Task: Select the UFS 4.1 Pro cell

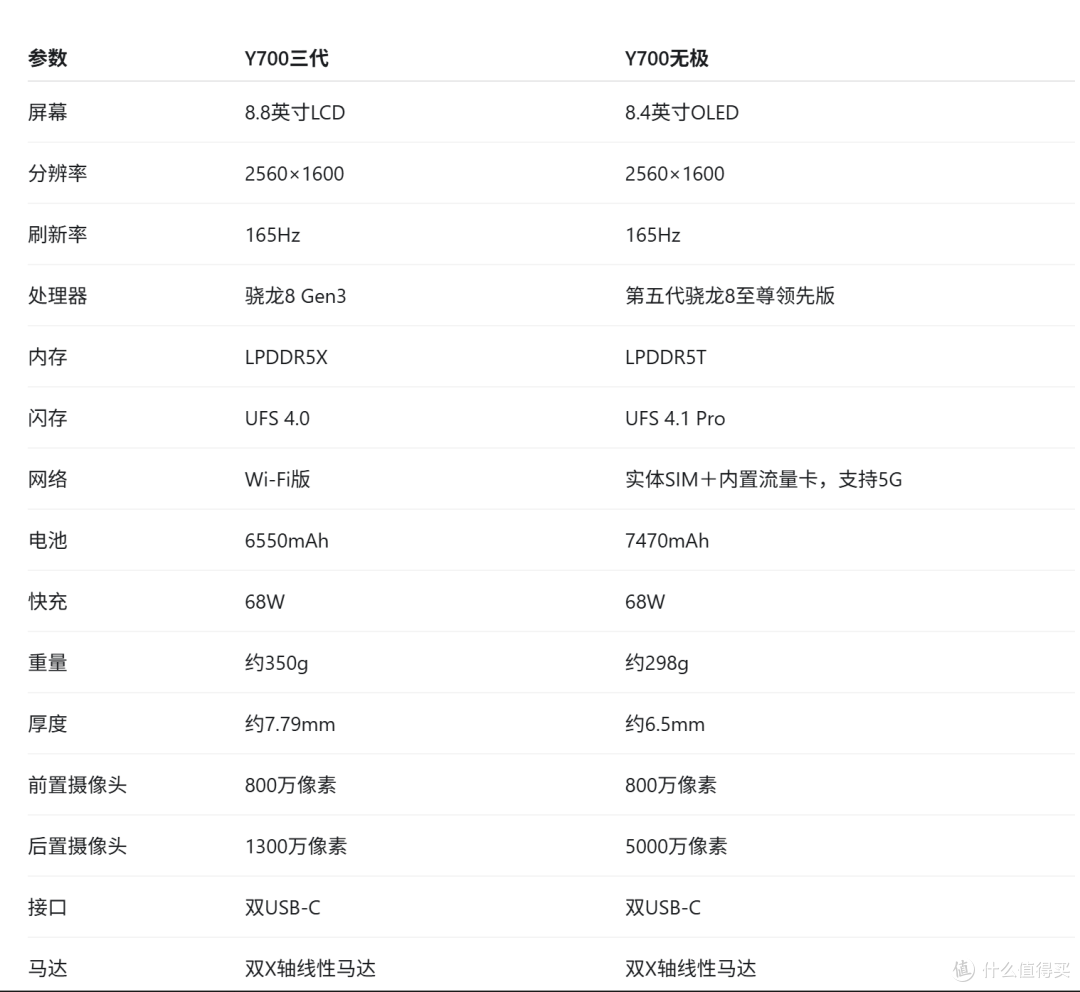Action: (675, 418)
